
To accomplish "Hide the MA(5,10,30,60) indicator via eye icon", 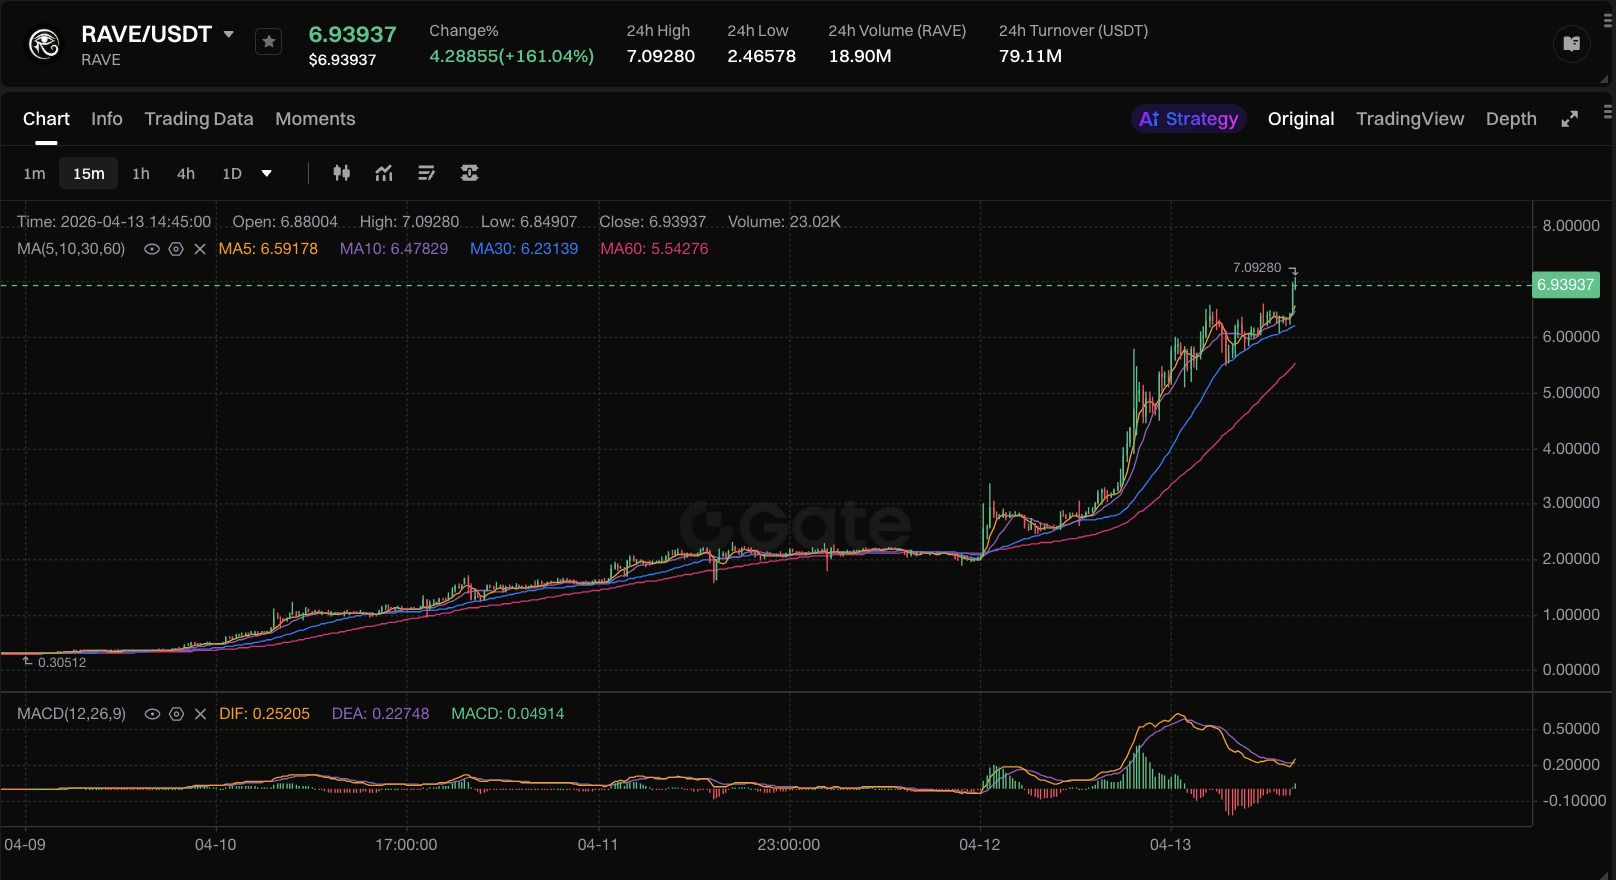I will pos(152,249).
